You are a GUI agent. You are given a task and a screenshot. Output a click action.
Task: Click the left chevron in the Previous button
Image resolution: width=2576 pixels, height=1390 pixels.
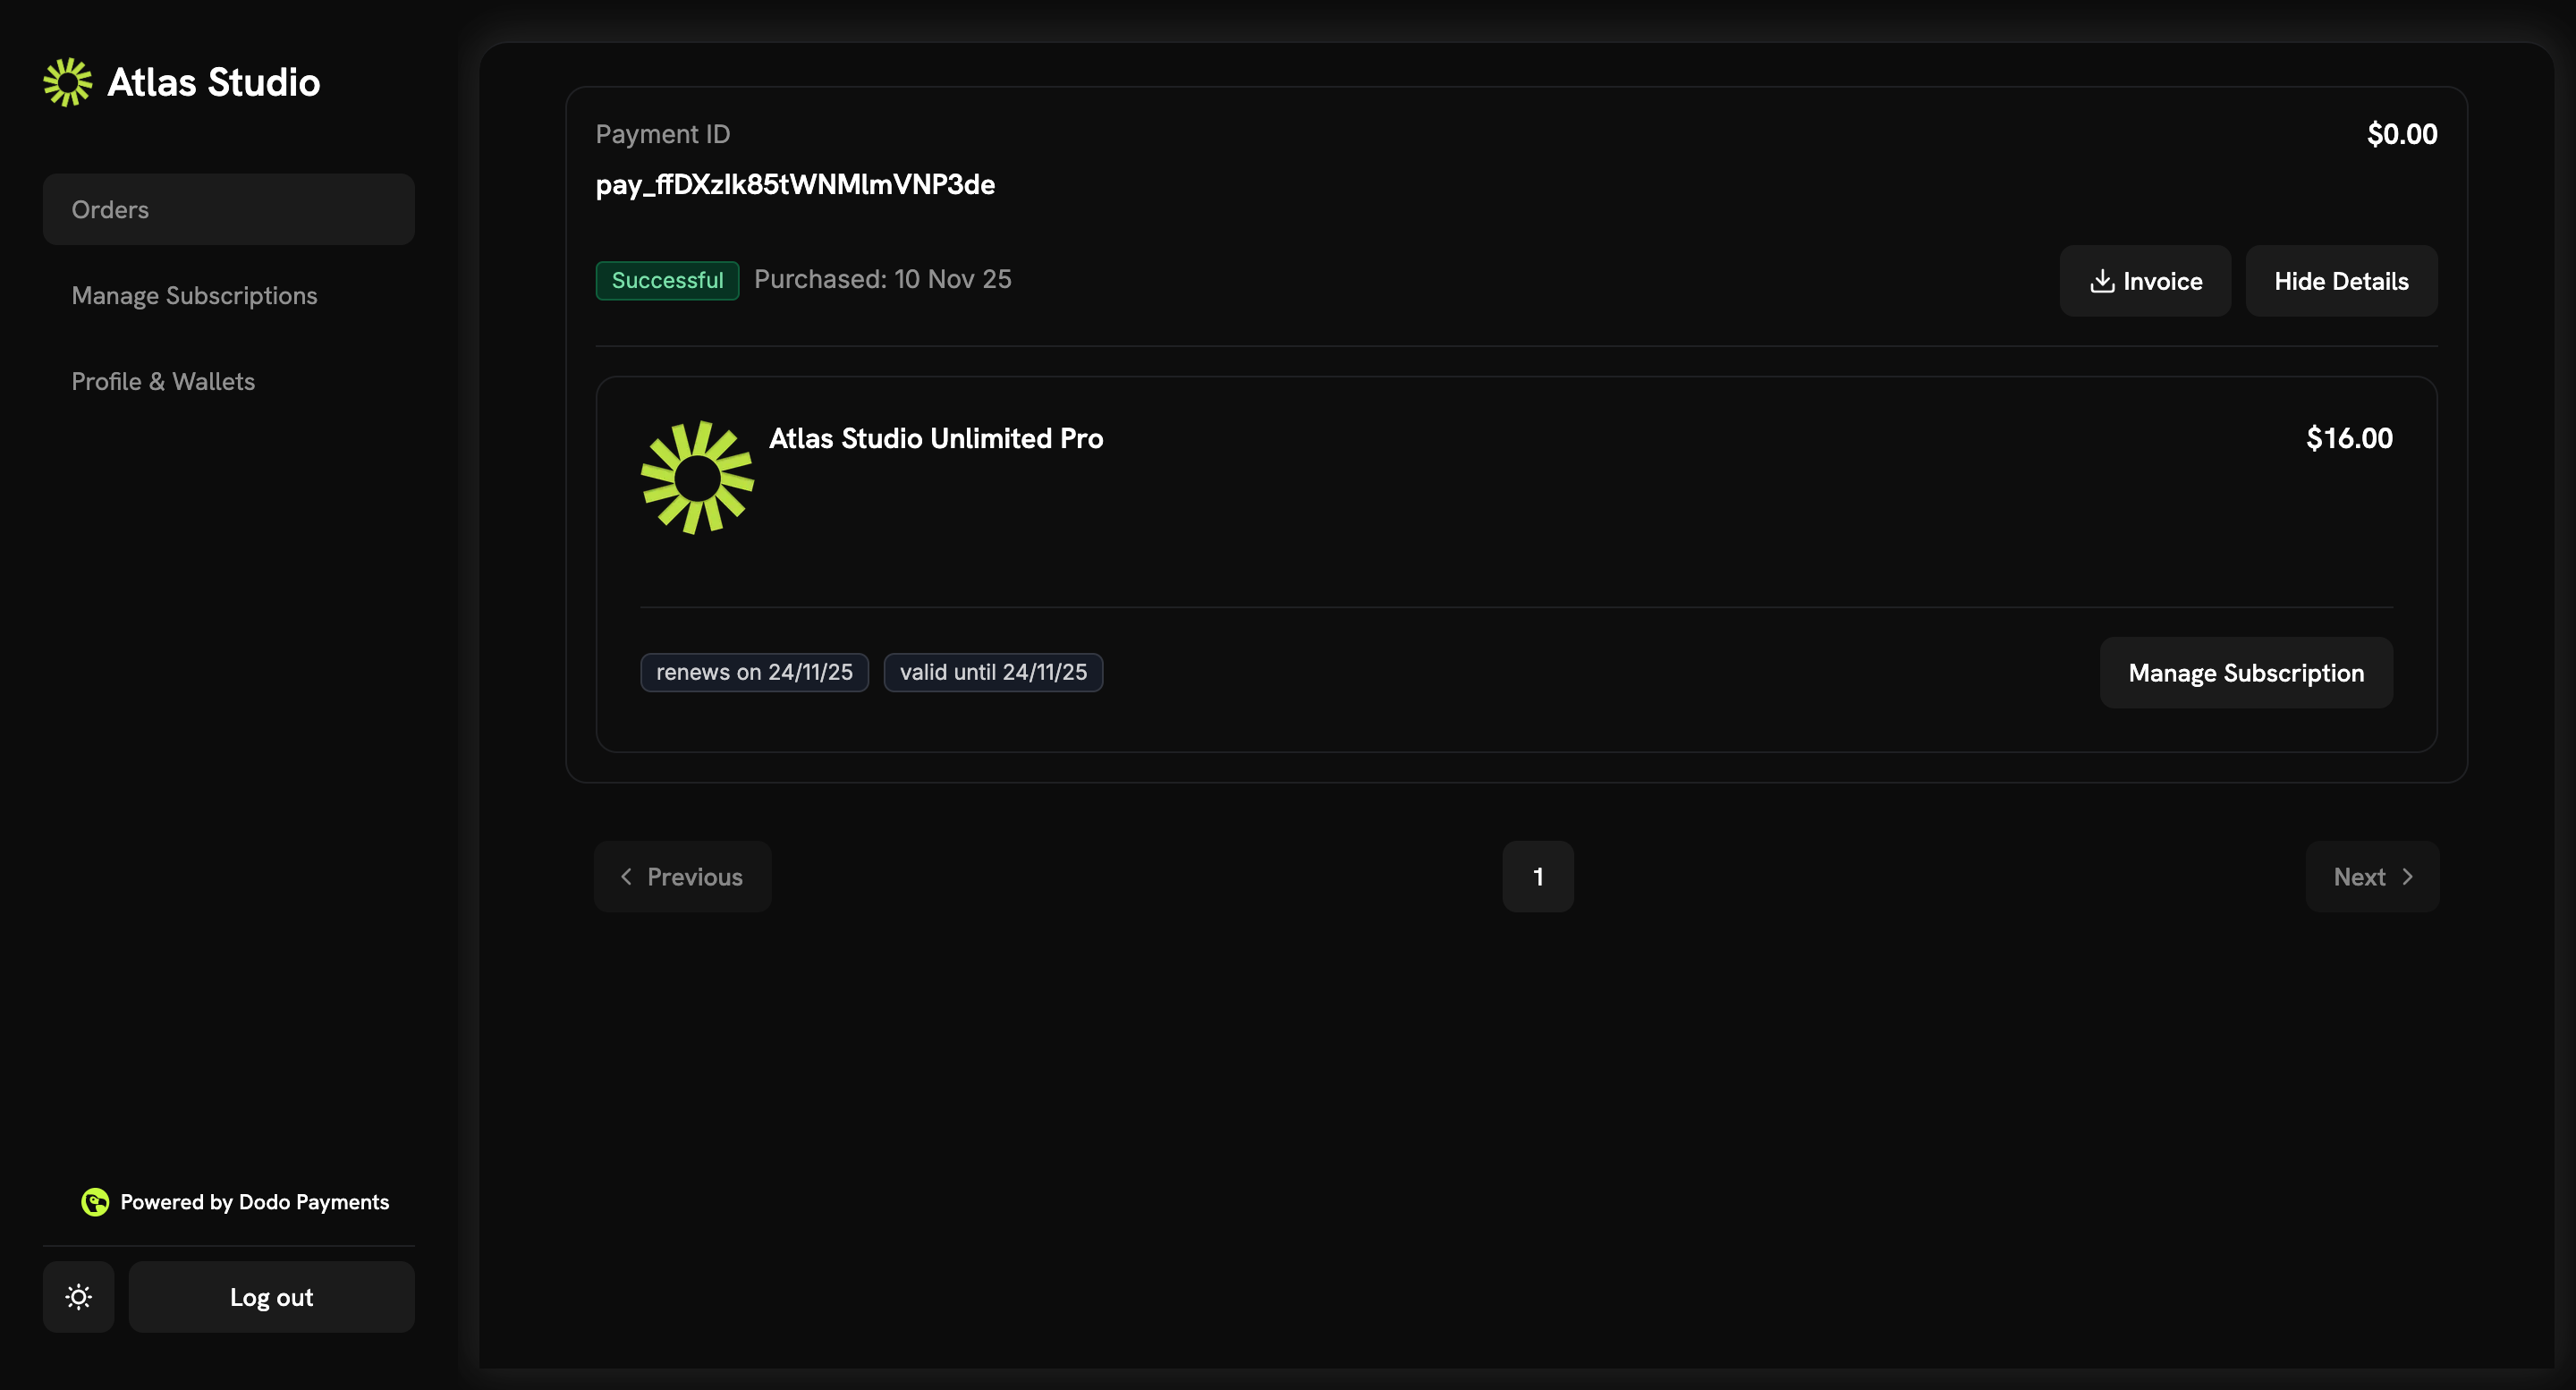click(x=626, y=876)
